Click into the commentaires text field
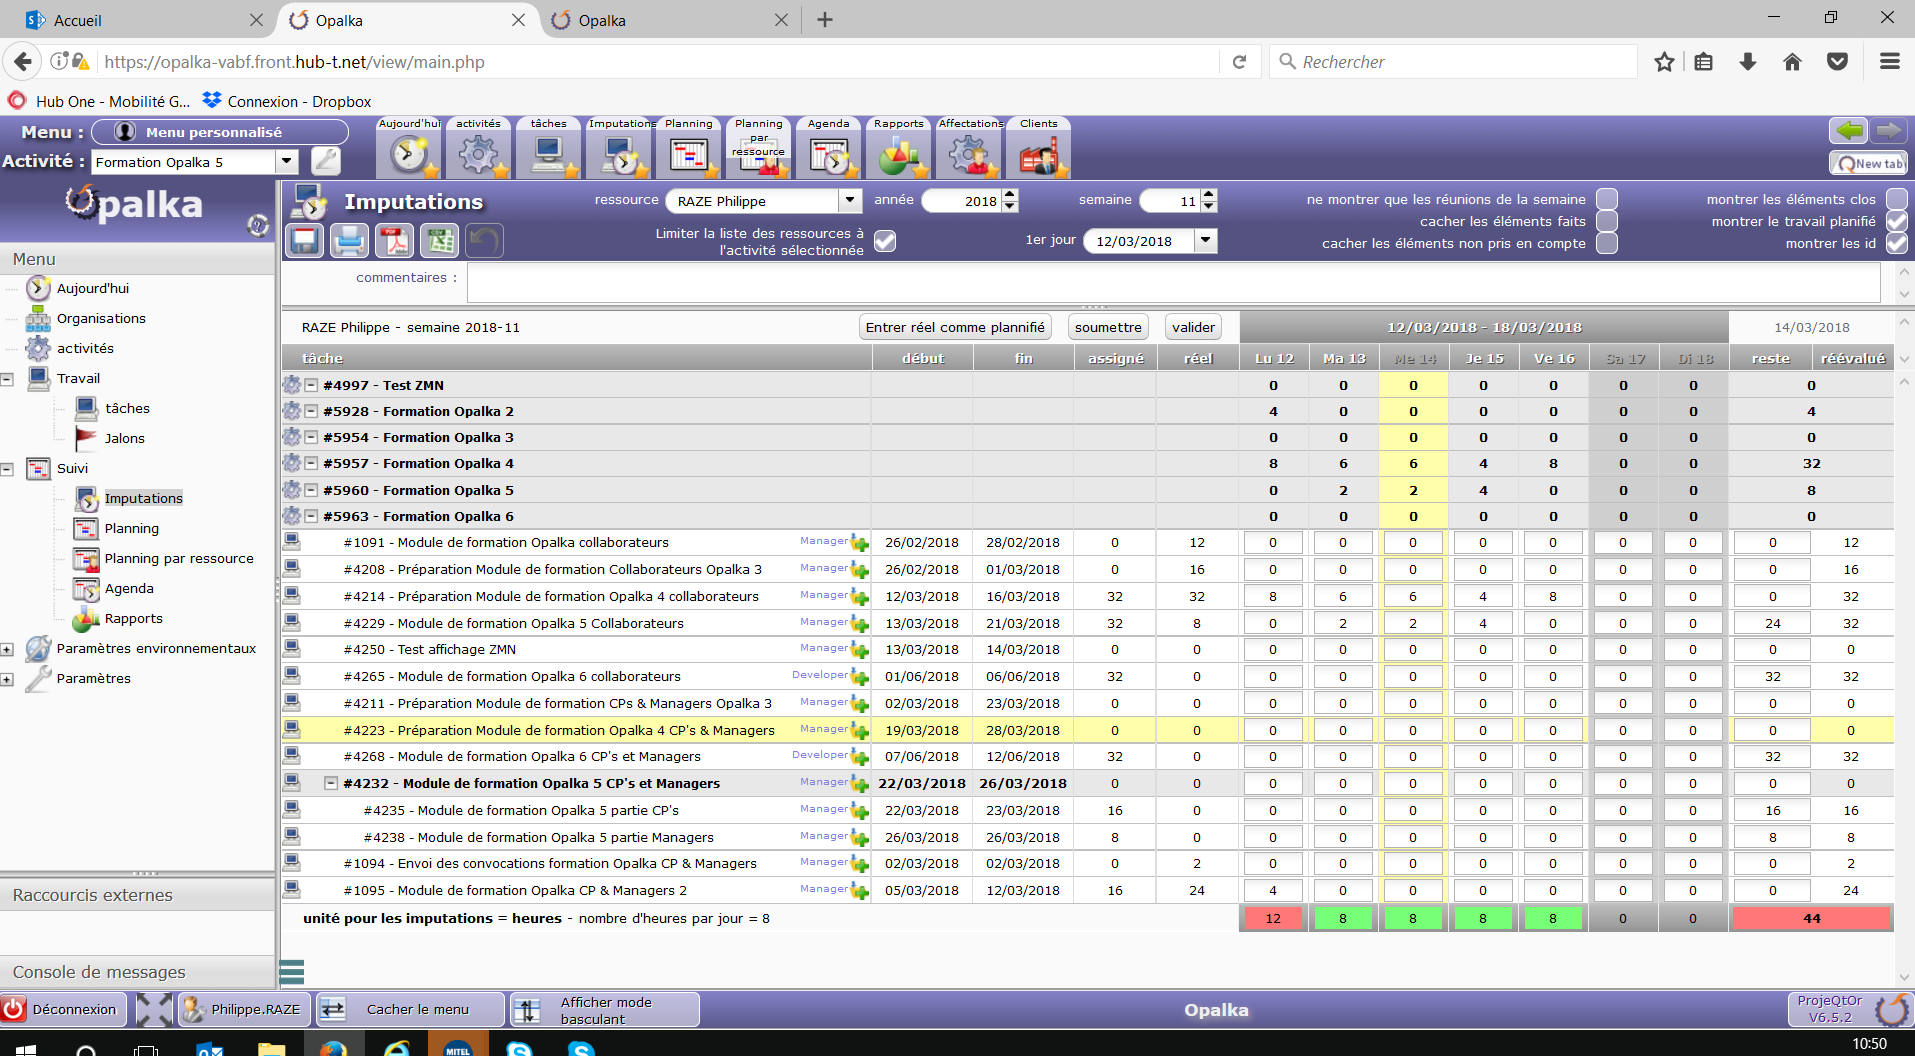 pyautogui.click(x=1172, y=283)
